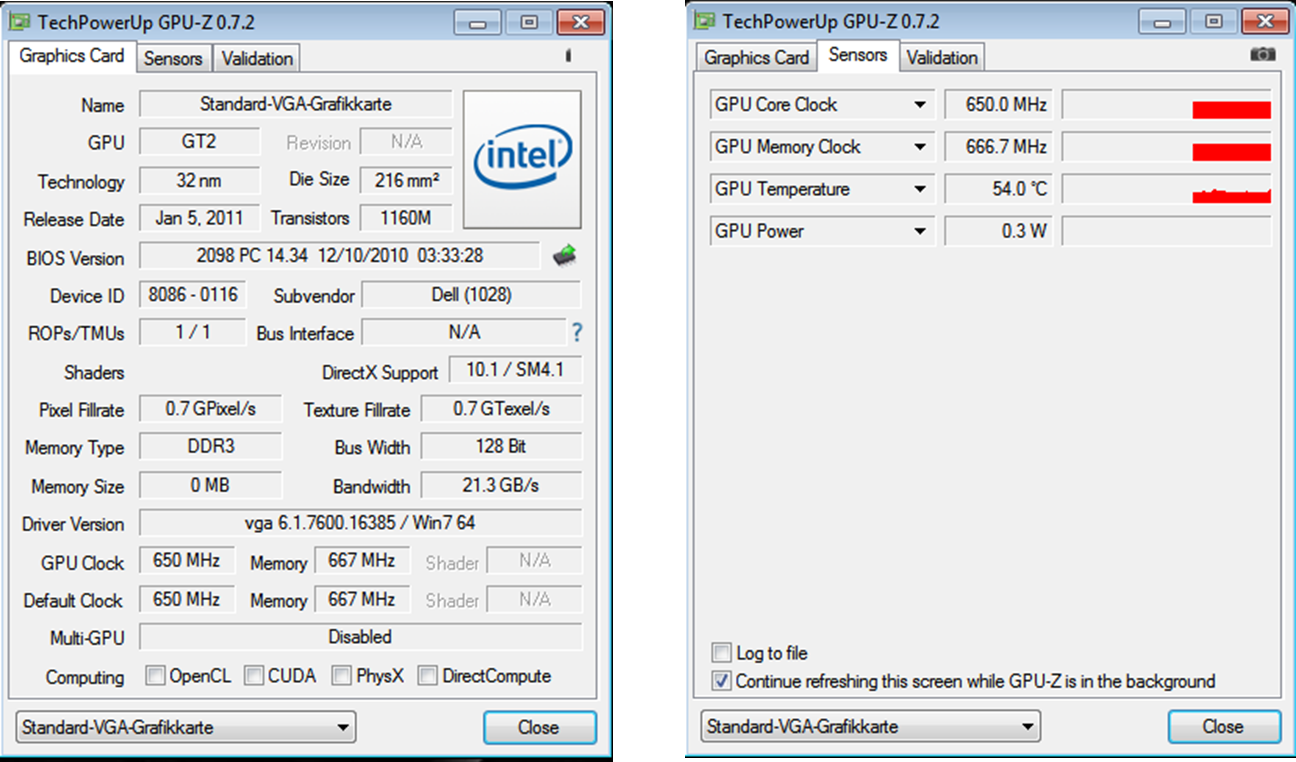Uncheck Continue refreshing in background checkbox

[x=721, y=681]
